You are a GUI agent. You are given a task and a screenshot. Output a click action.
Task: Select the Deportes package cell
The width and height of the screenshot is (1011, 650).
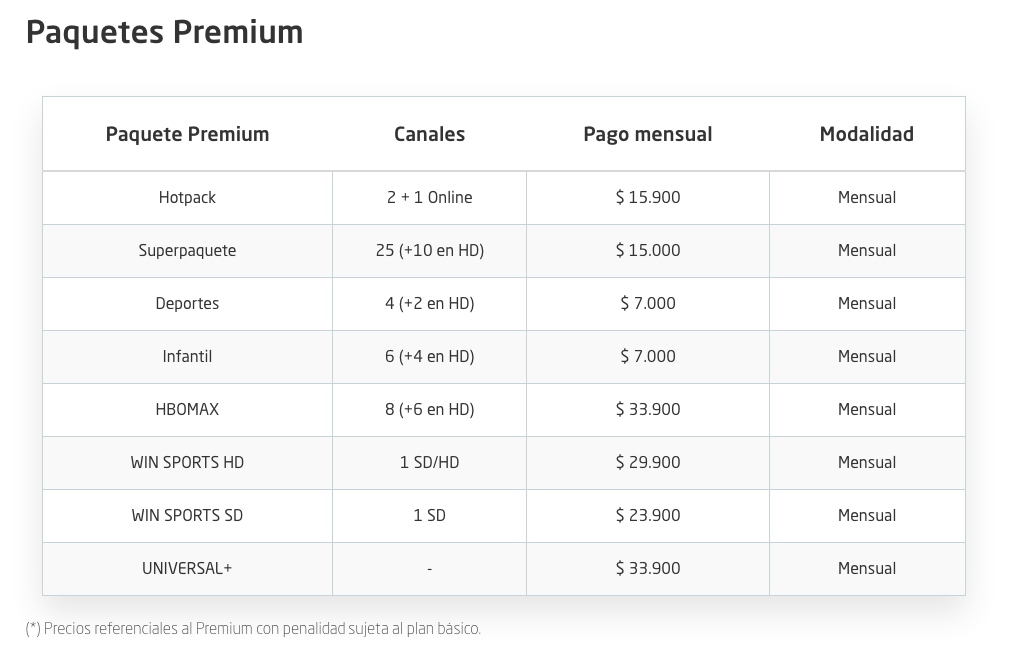[x=187, y=303]
